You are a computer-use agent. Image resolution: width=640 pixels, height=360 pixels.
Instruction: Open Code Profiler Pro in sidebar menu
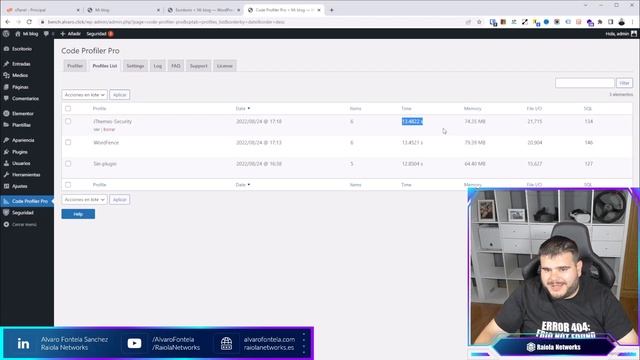click(x=27, y=201)
